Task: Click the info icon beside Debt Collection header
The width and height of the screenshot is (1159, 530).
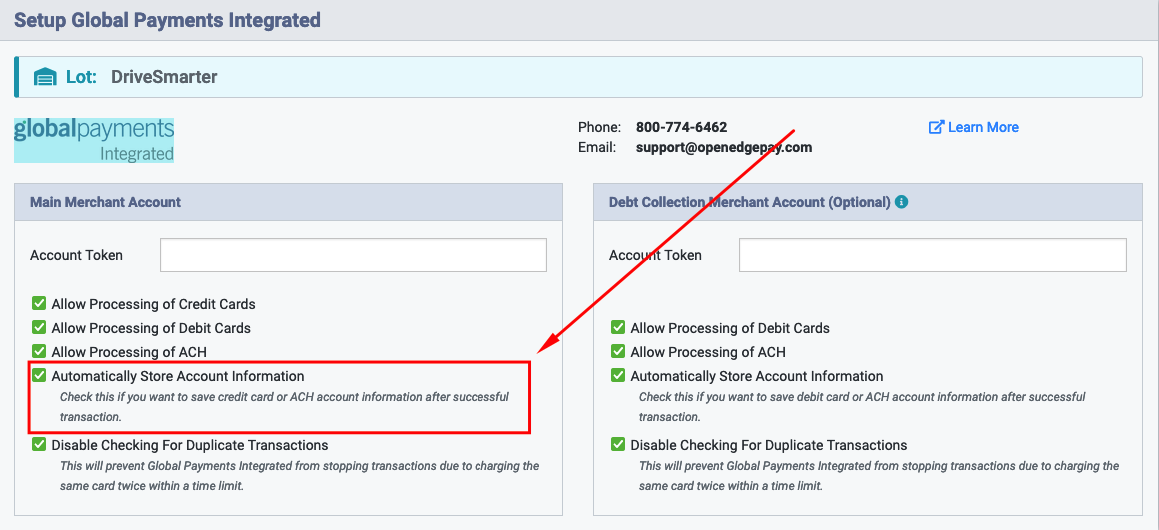Action: pyautogui.click(x=901, y=202)
